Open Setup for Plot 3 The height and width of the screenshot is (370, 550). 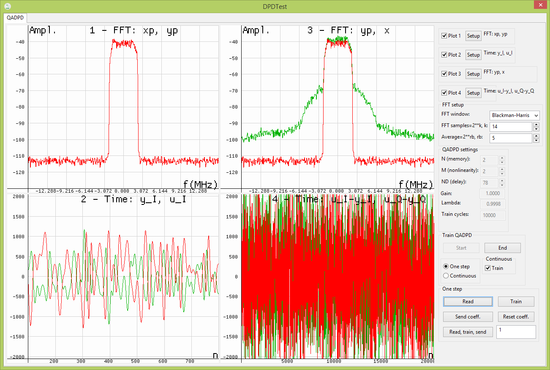coord(473,74)
